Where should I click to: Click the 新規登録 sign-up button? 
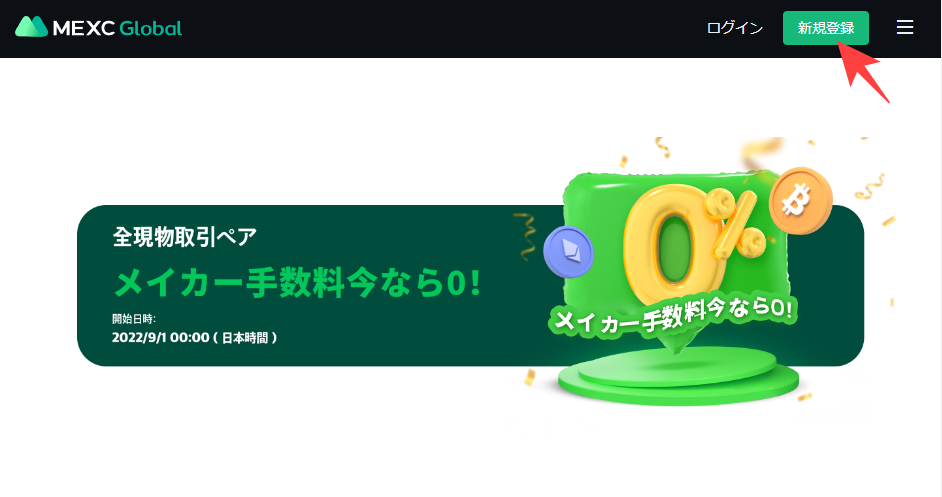coord(825,28)
